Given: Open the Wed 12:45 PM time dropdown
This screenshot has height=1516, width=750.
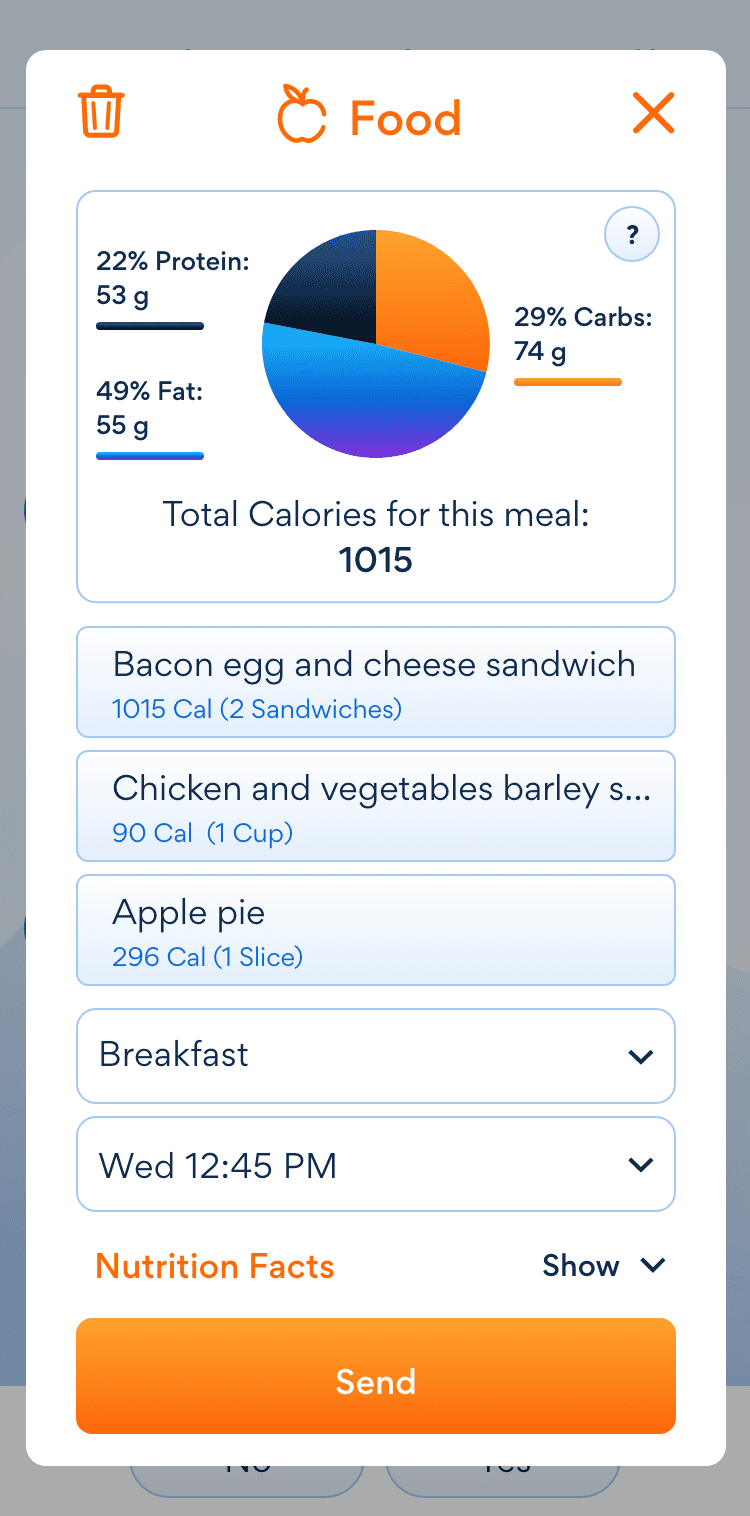Looking at the screenshot, I should 376,1164.
